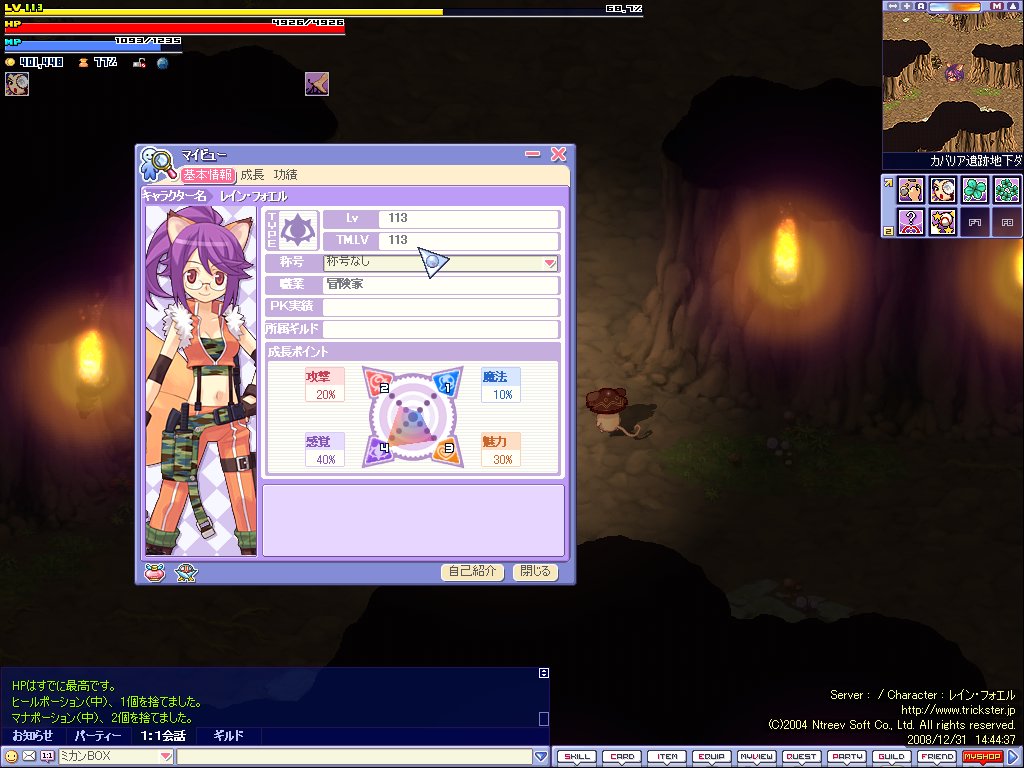Click the self-introduction text area
This screenshot has width=1024, height=768.
tap(413, 520)
